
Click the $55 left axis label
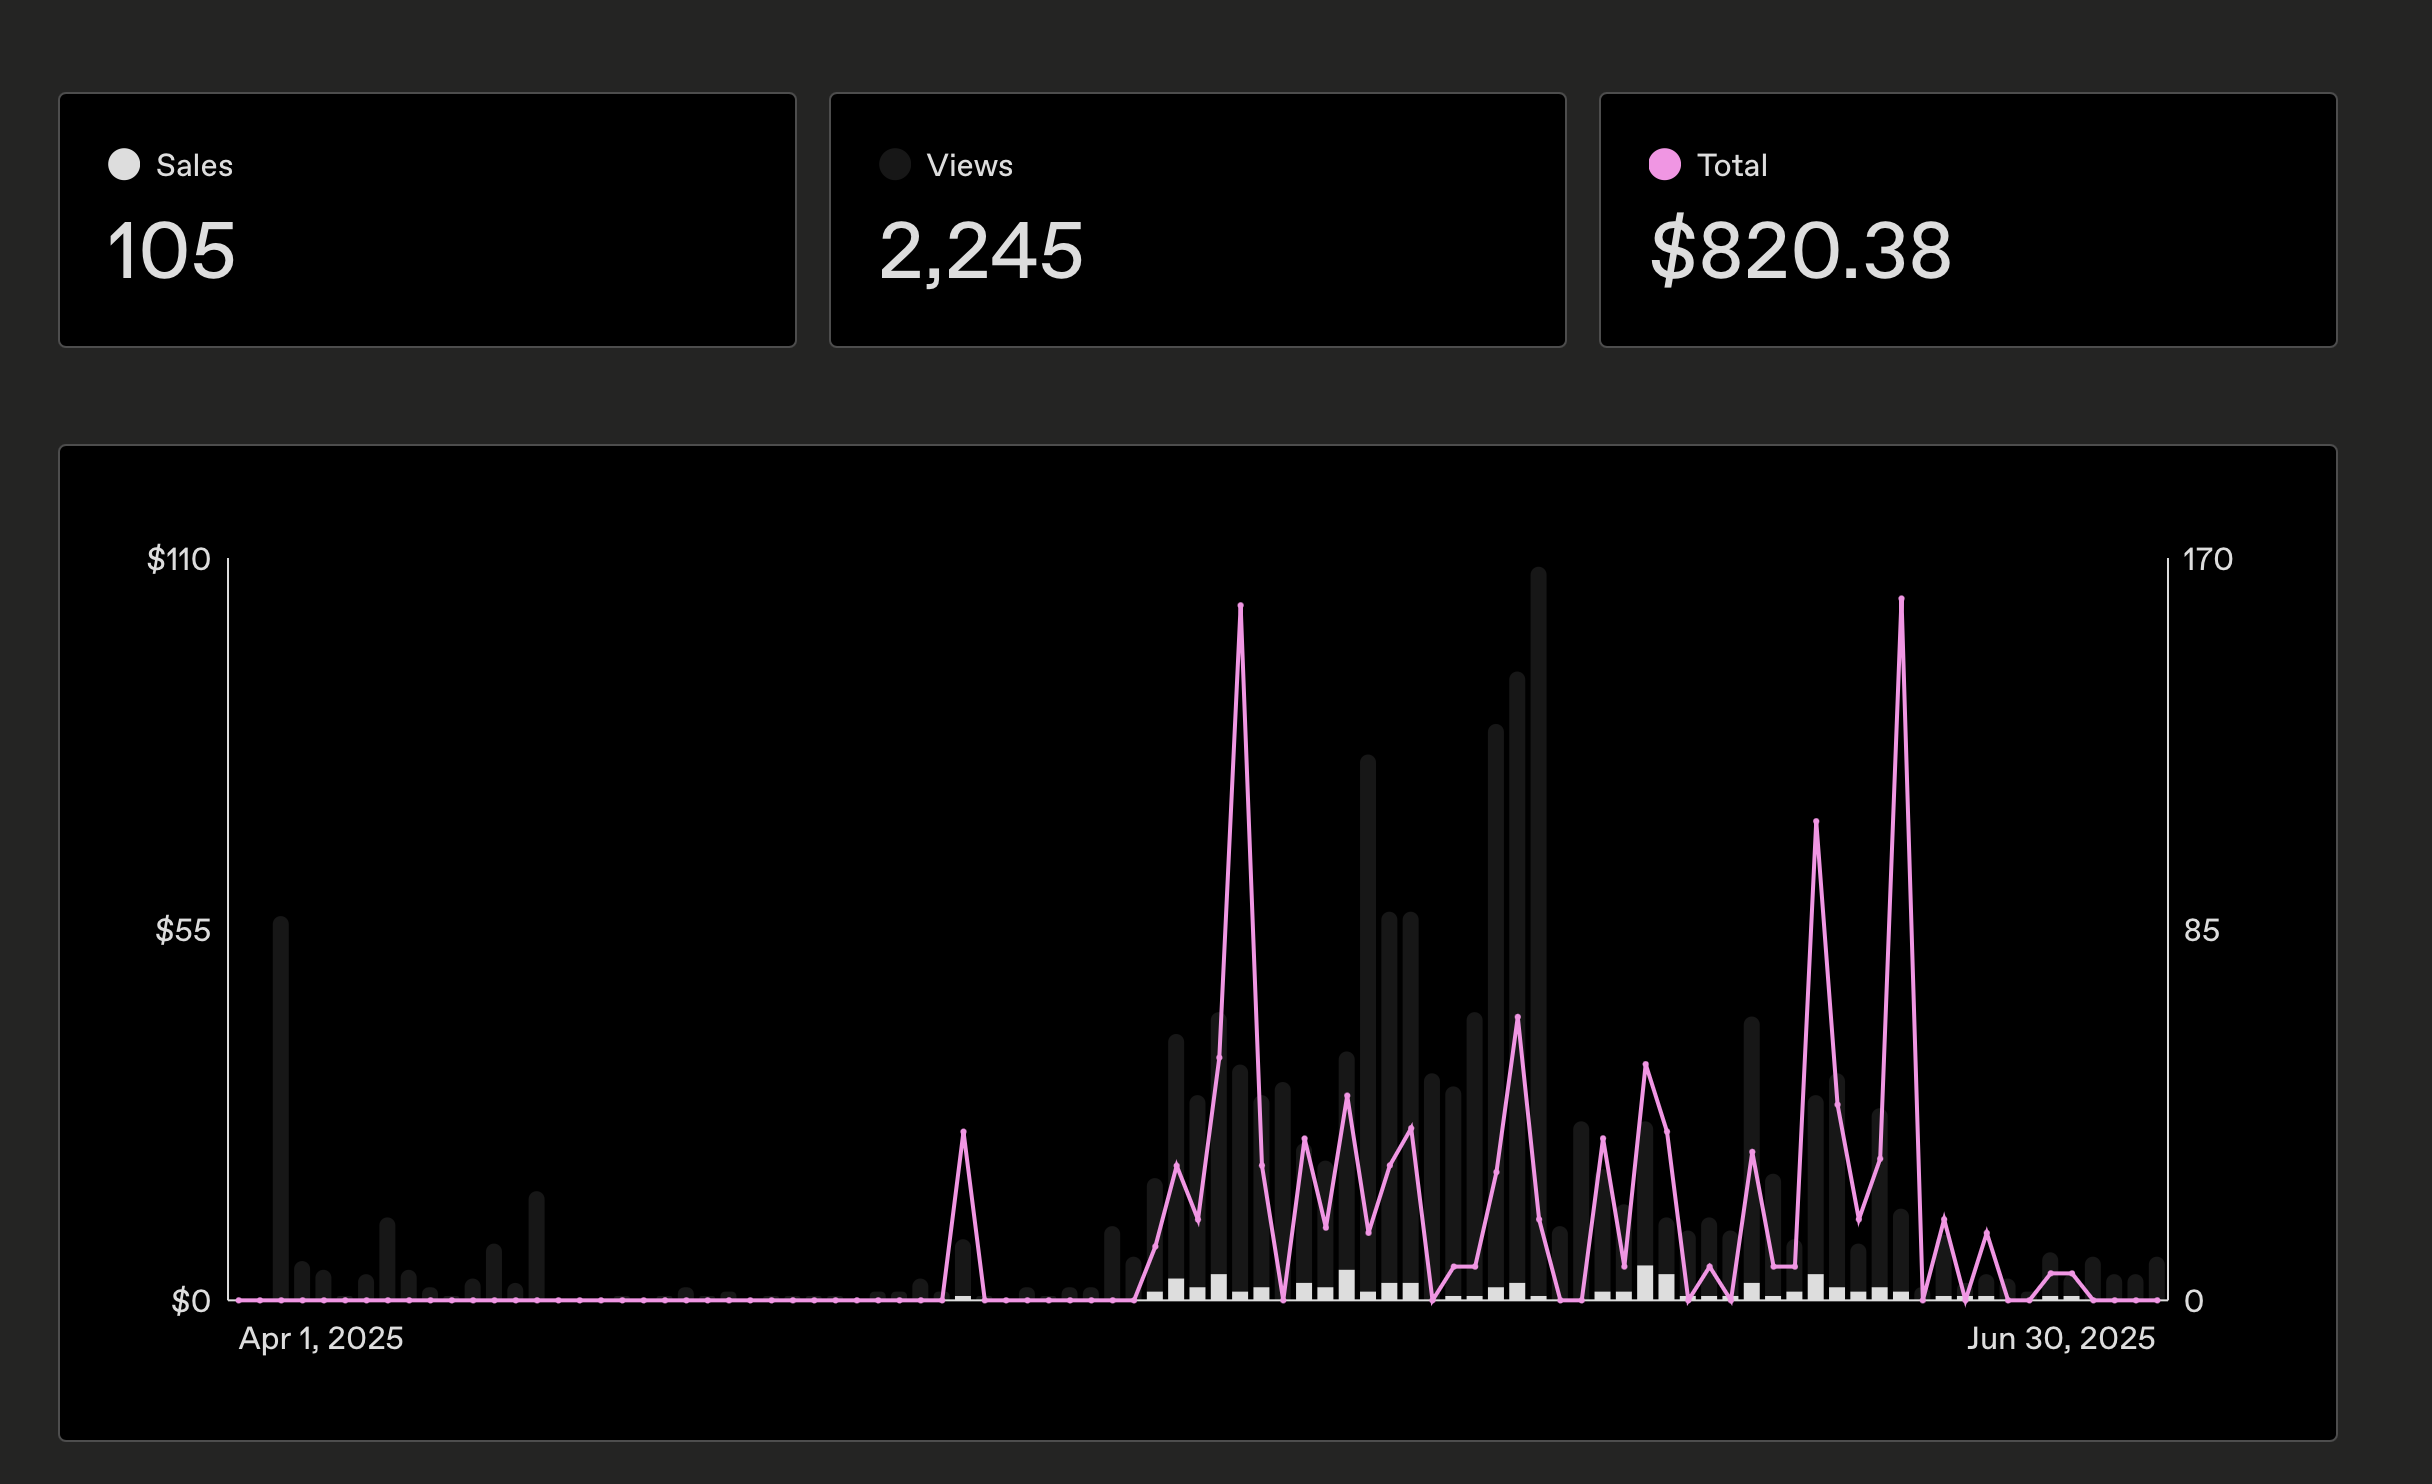pyautogui.click(x=183, y=930)
